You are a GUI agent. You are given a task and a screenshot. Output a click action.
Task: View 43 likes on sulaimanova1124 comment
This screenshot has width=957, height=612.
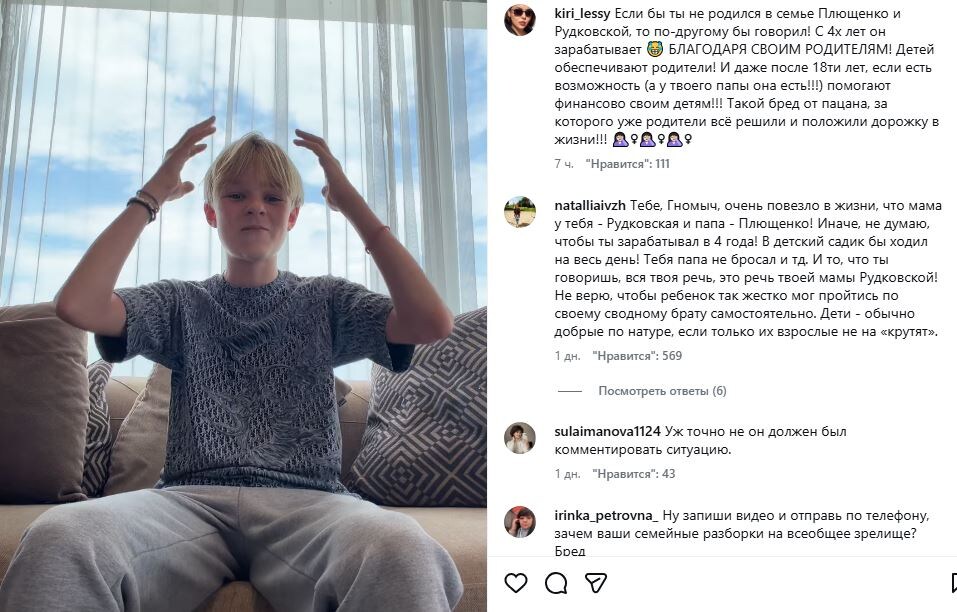click(634, 474)
